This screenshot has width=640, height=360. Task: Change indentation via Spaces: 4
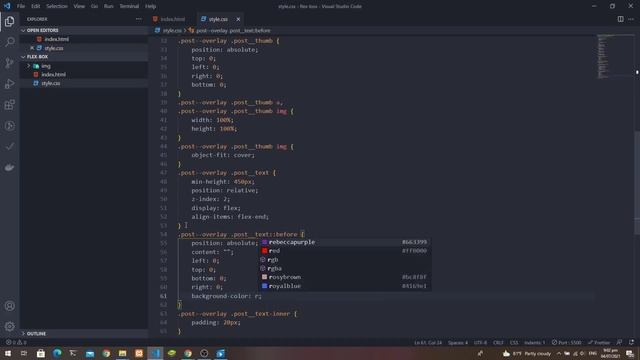[x=458, y=342]
